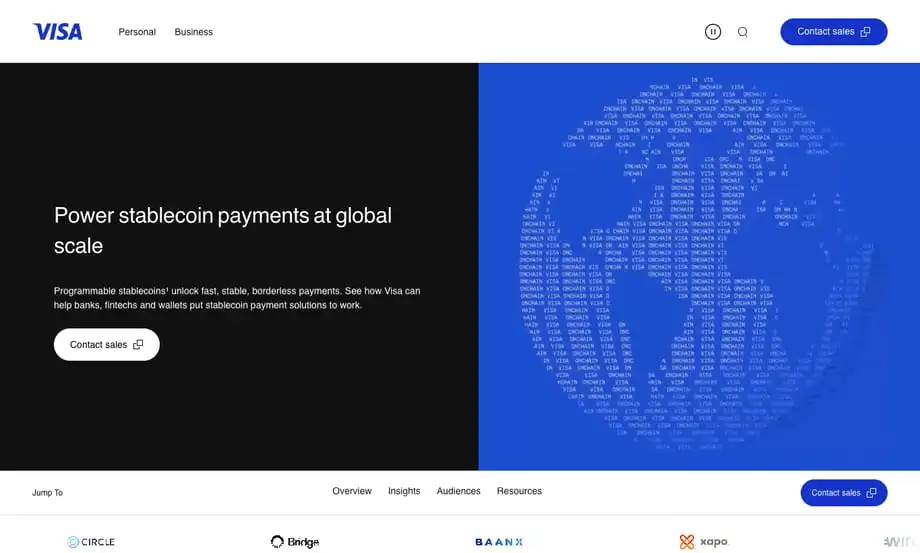Click the "Jump To" label
The image size is (920, 553).
pyautogui.click(x=48, y=493)
